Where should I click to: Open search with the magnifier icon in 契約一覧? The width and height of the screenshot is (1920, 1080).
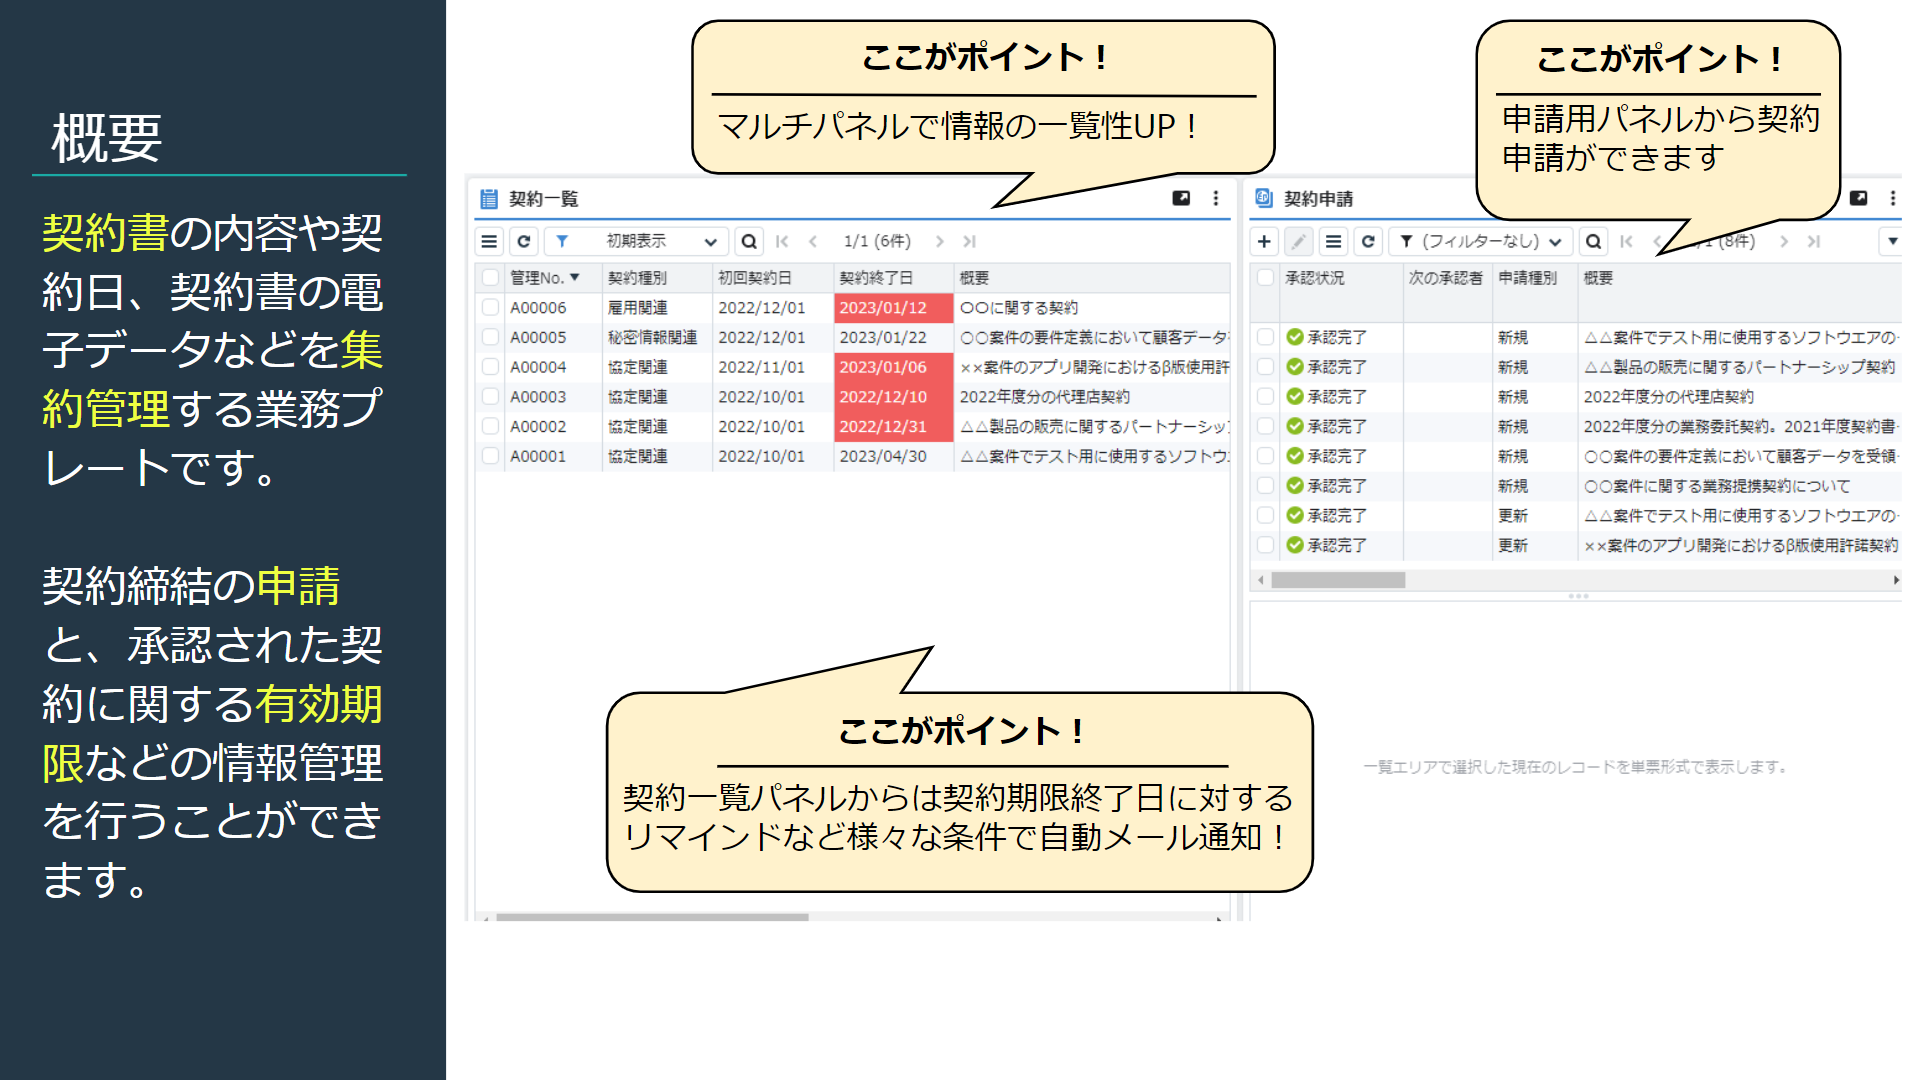coord(748,241)
